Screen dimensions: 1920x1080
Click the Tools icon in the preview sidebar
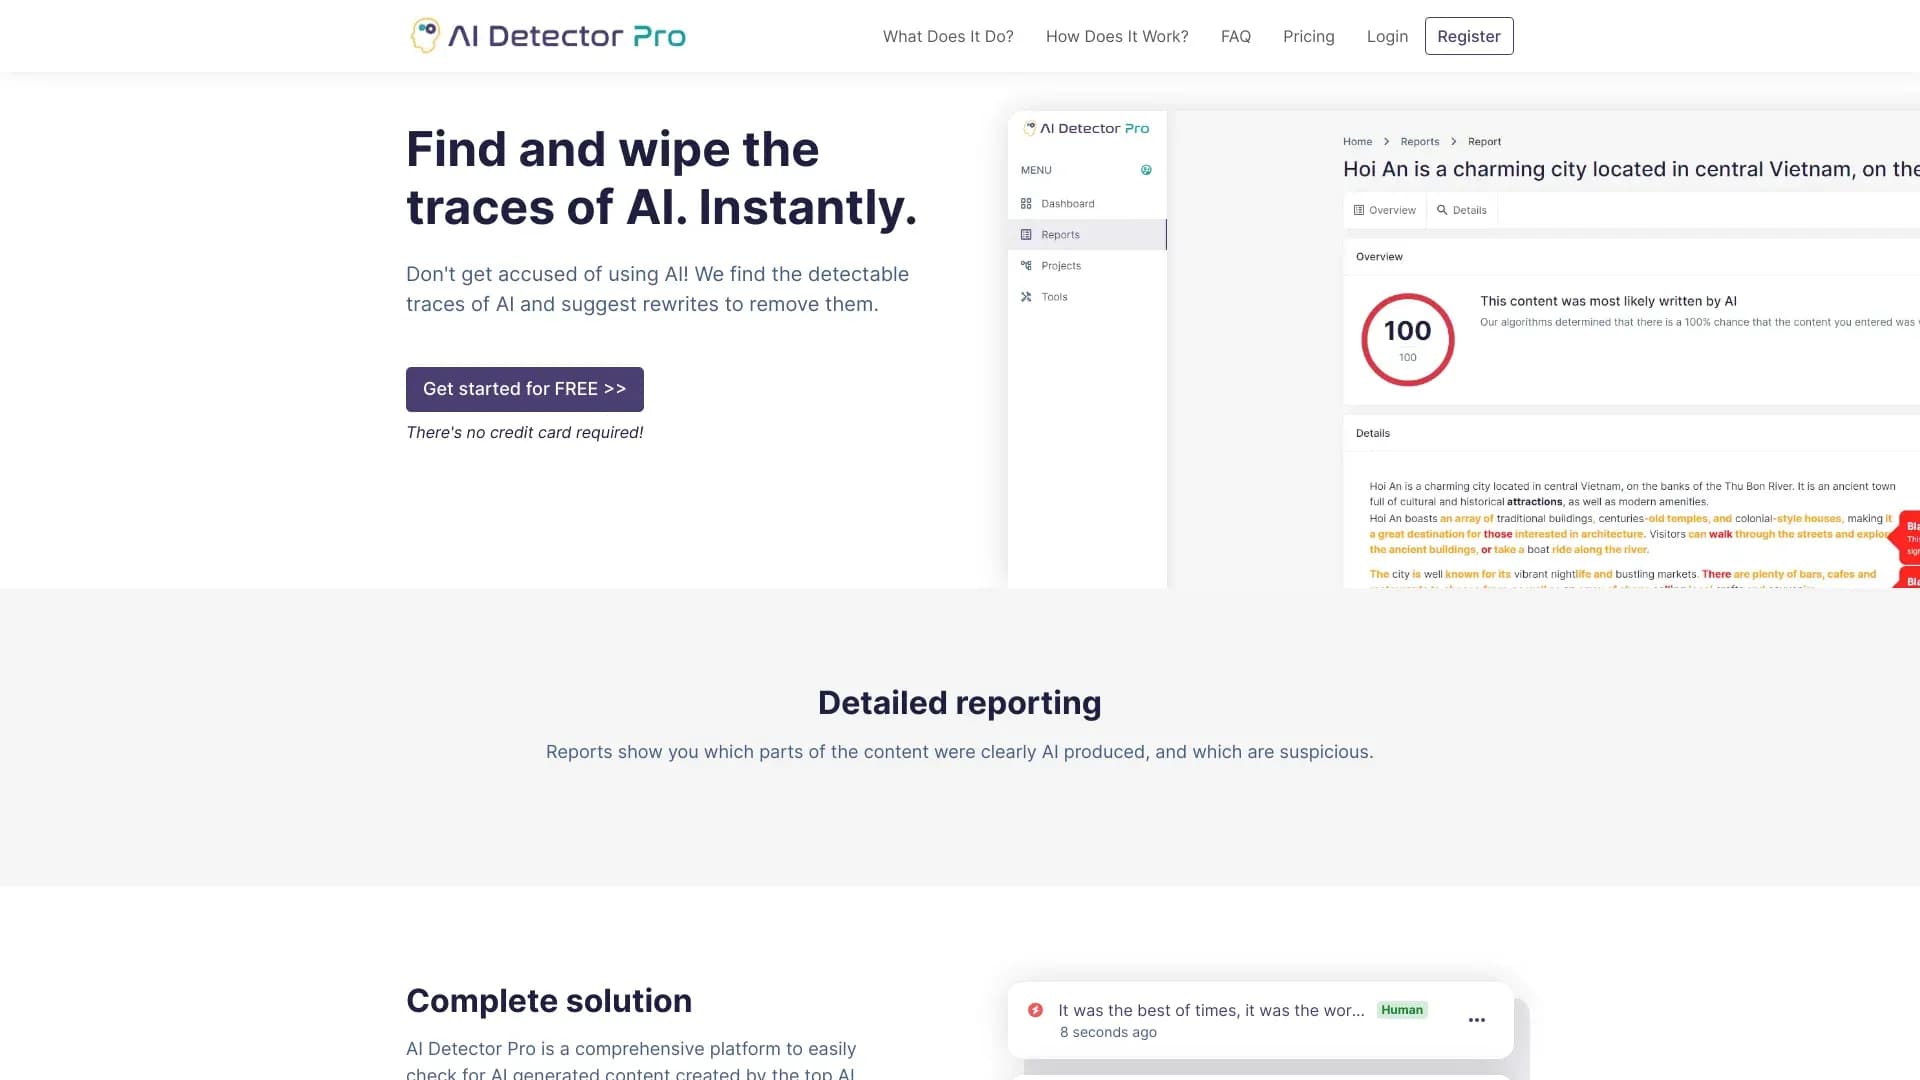pos(1026,297)
